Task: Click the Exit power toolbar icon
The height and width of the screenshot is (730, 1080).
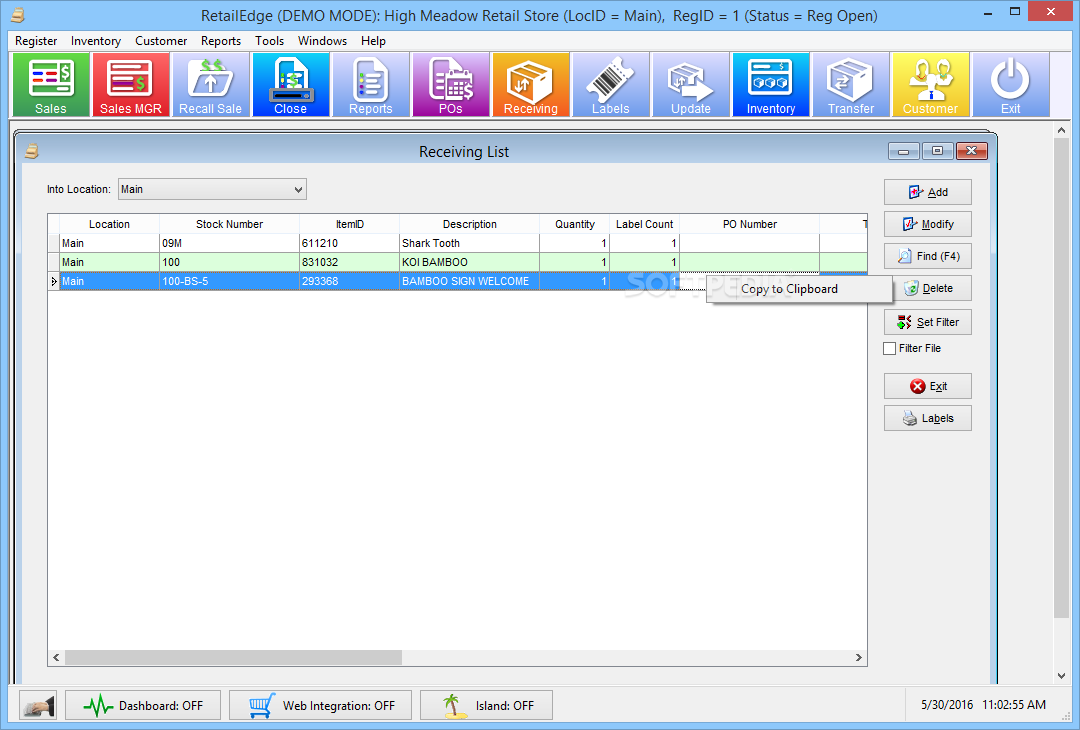Action: point(1010,85)
